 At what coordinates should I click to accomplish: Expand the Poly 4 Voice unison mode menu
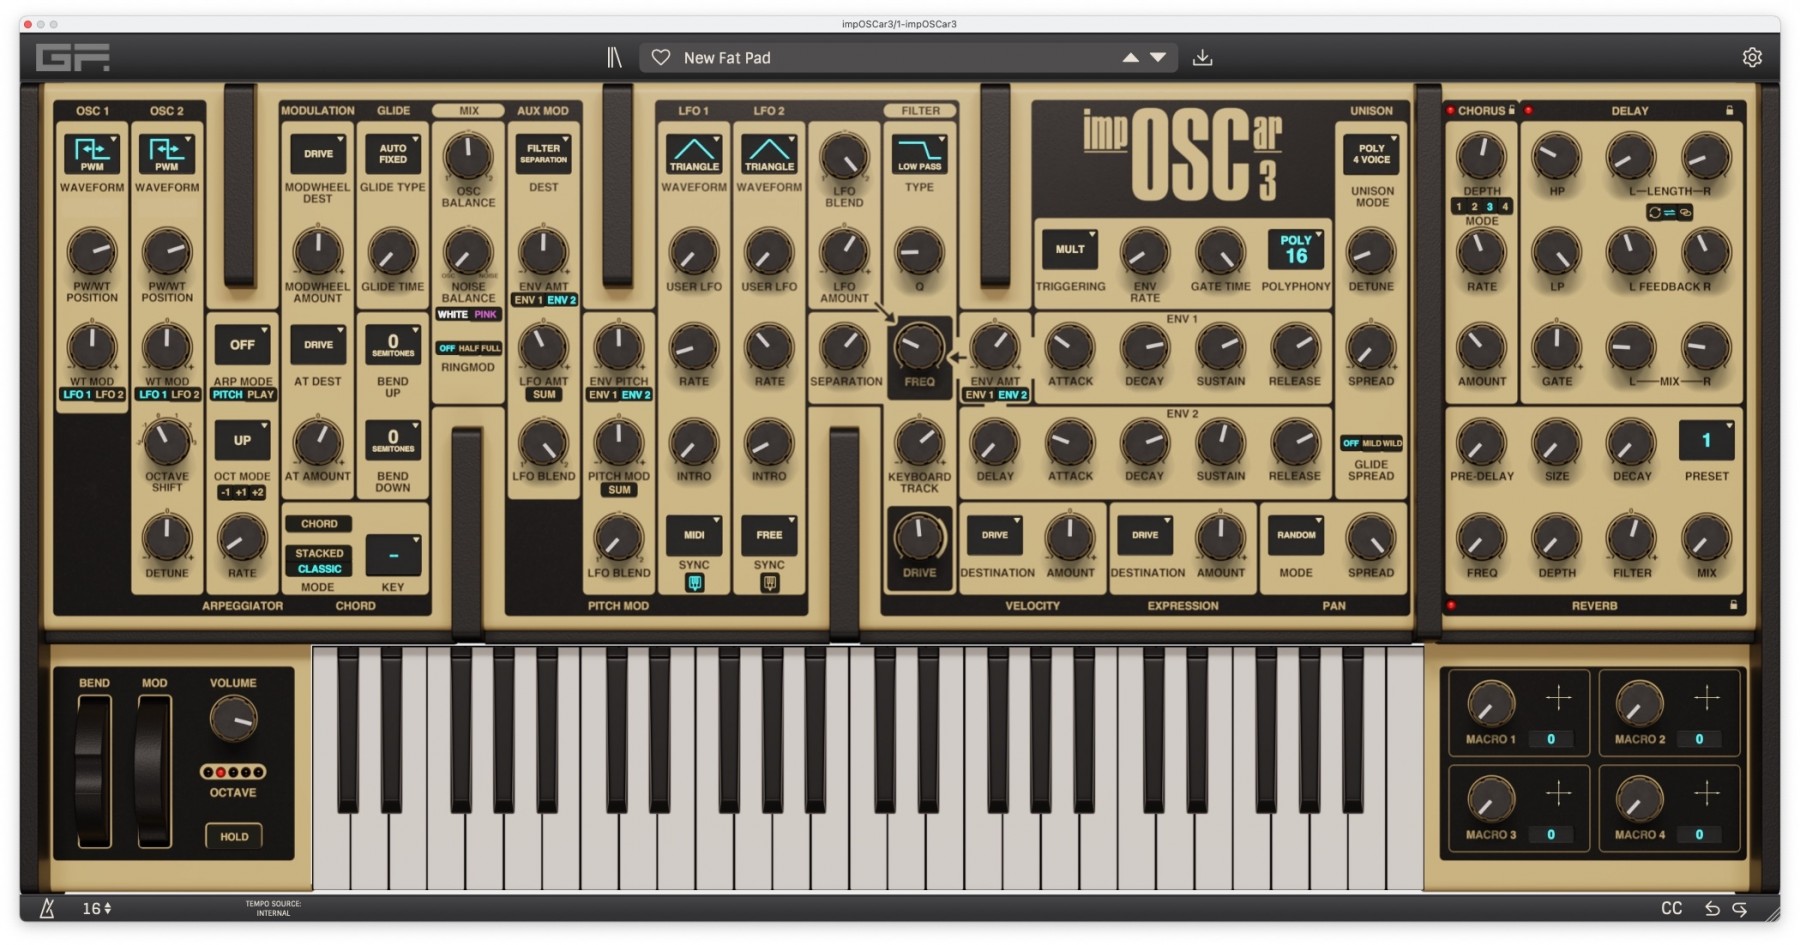point(1371,154)
